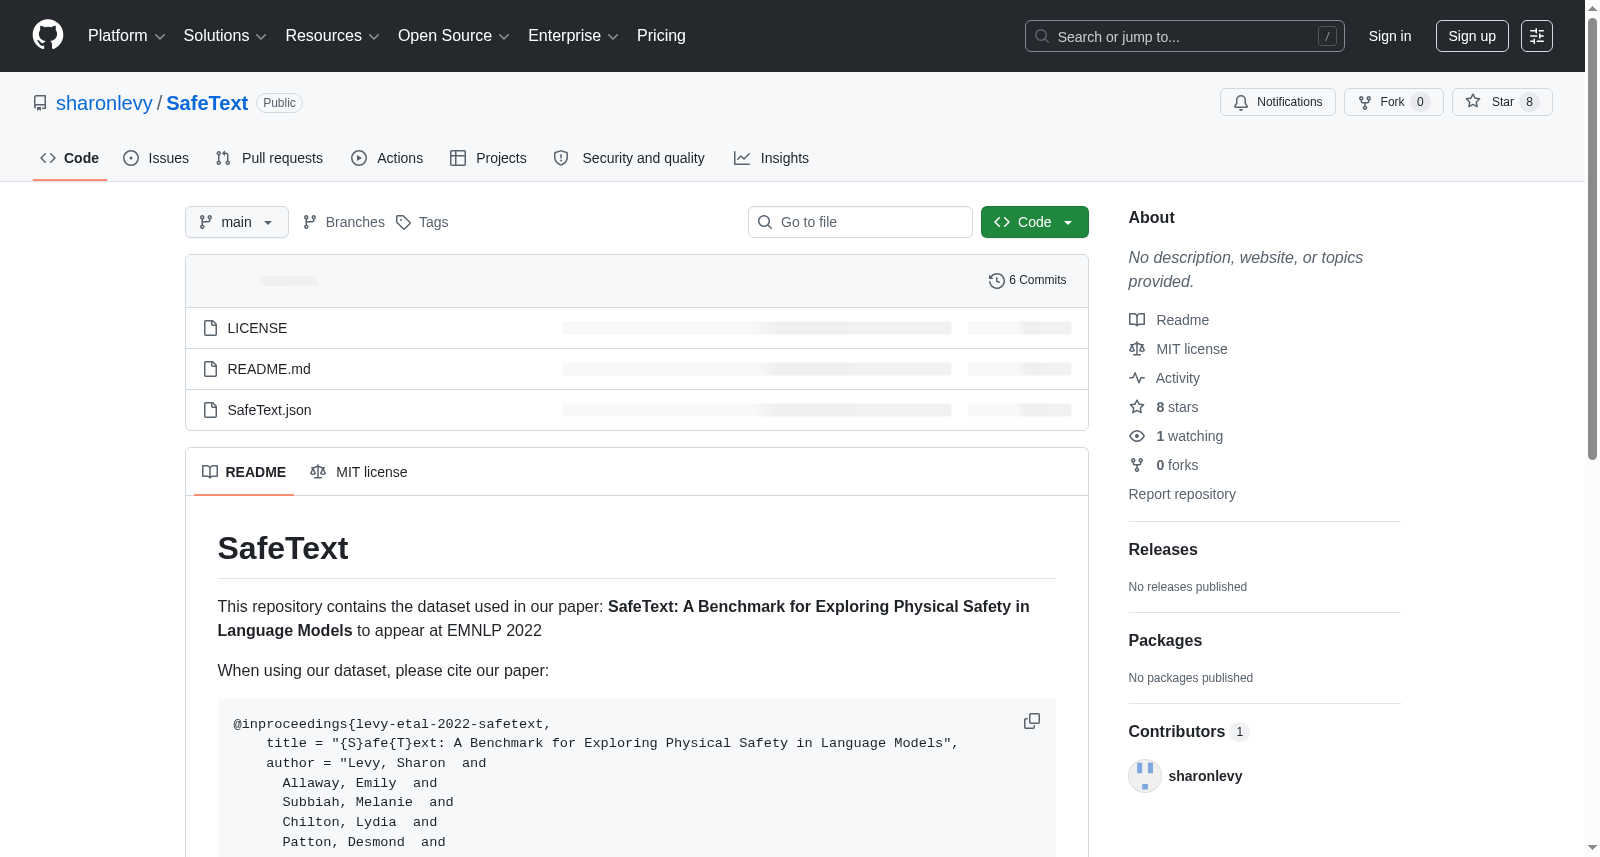The image size is (1600, 857).
Task: Open the Enterprise navigation menu
Action: click(x=573, y=36)
